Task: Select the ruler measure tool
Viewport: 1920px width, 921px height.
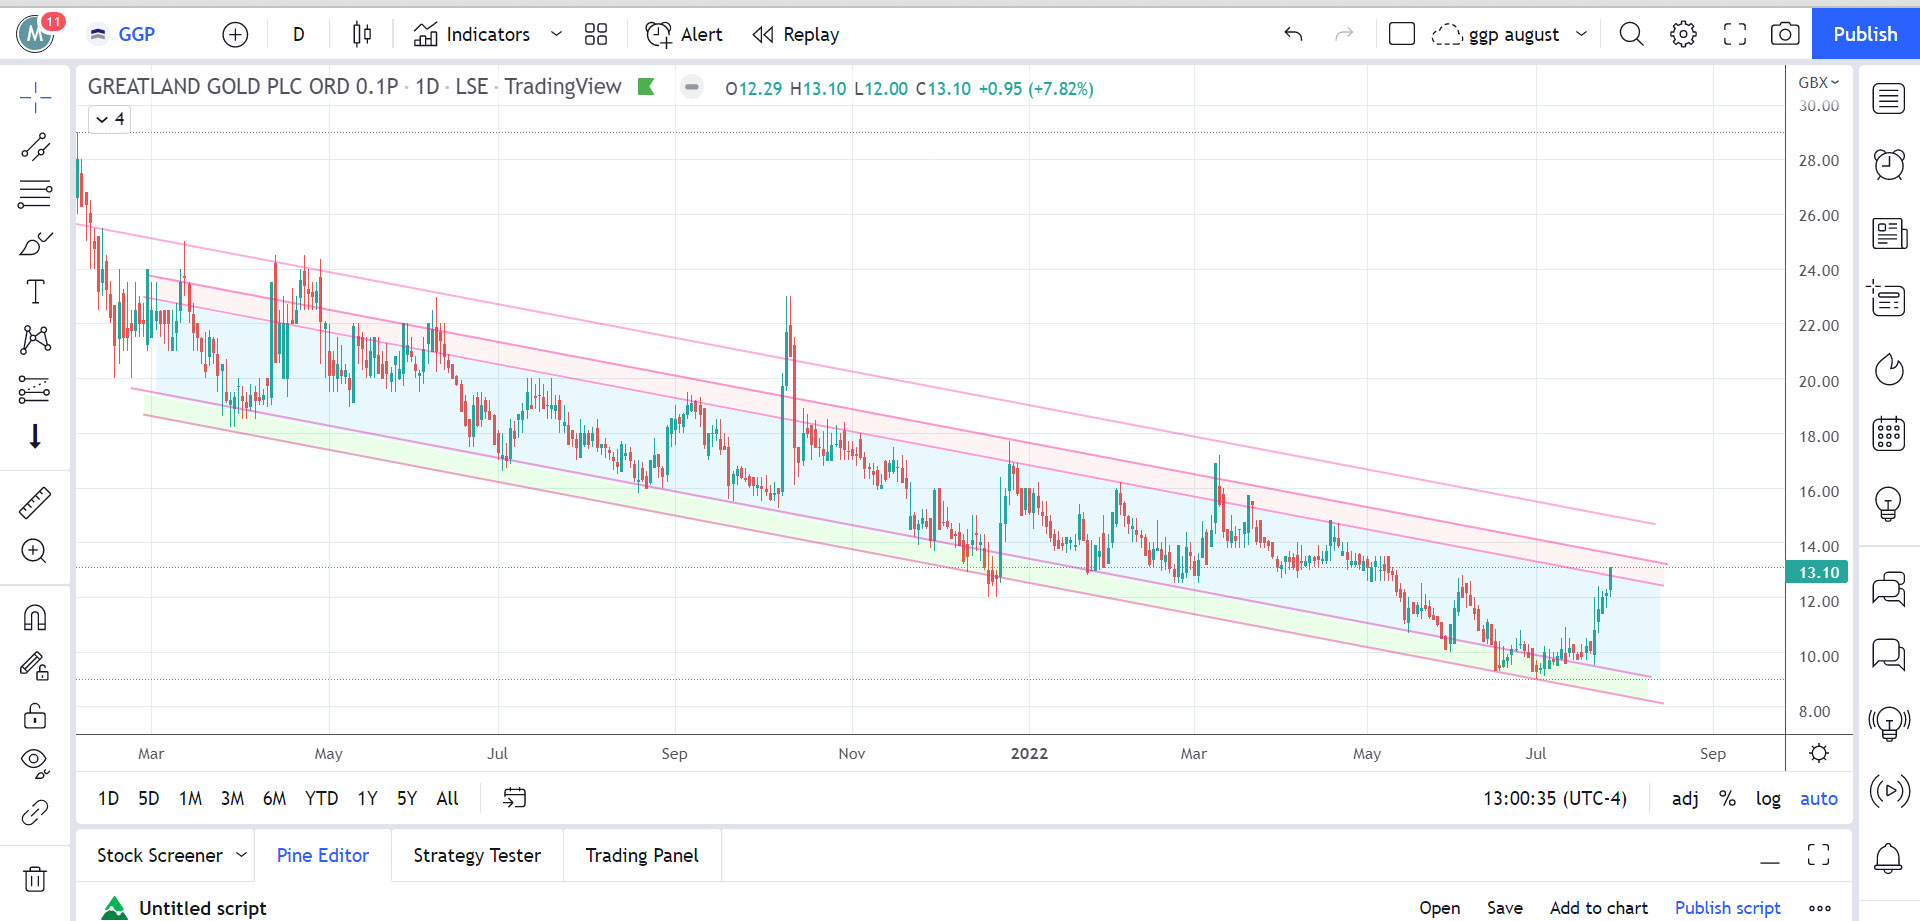Action: click(x=35, y=503)
